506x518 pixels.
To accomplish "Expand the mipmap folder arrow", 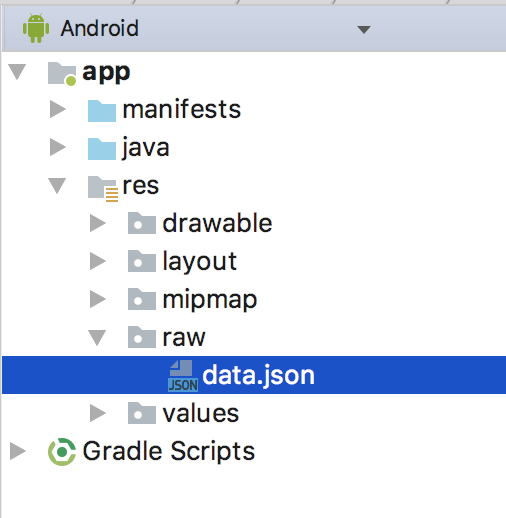I will pos(98,299).
